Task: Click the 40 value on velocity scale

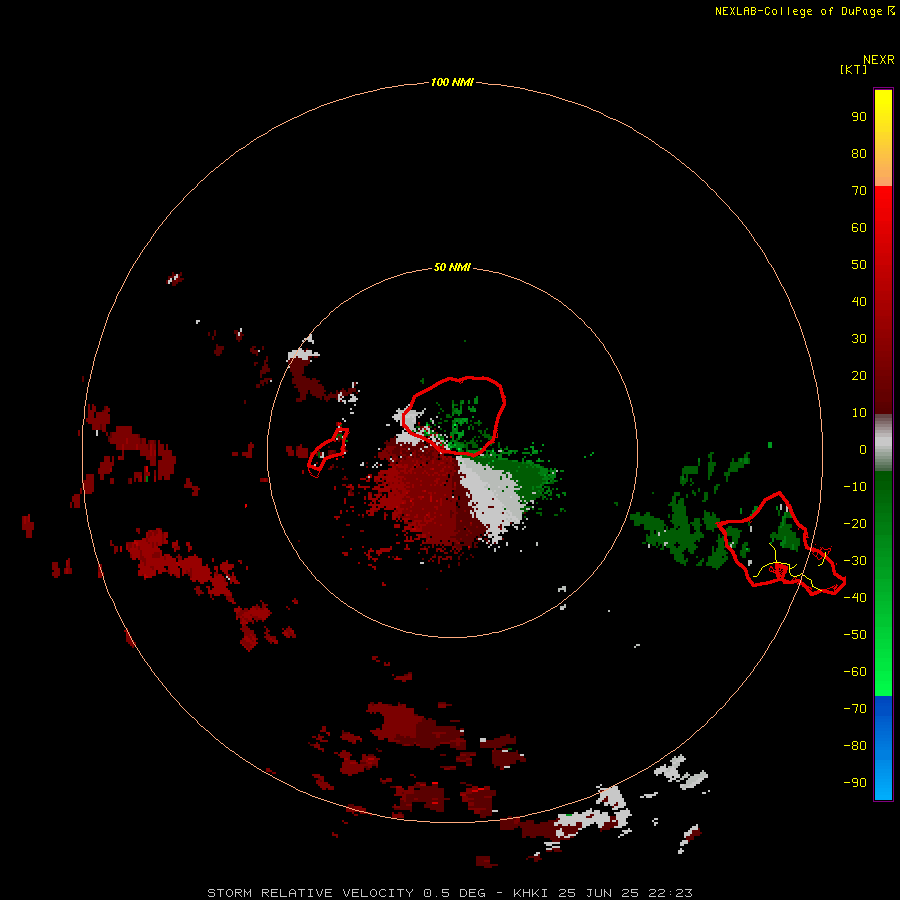Action: tap(859, 301)
